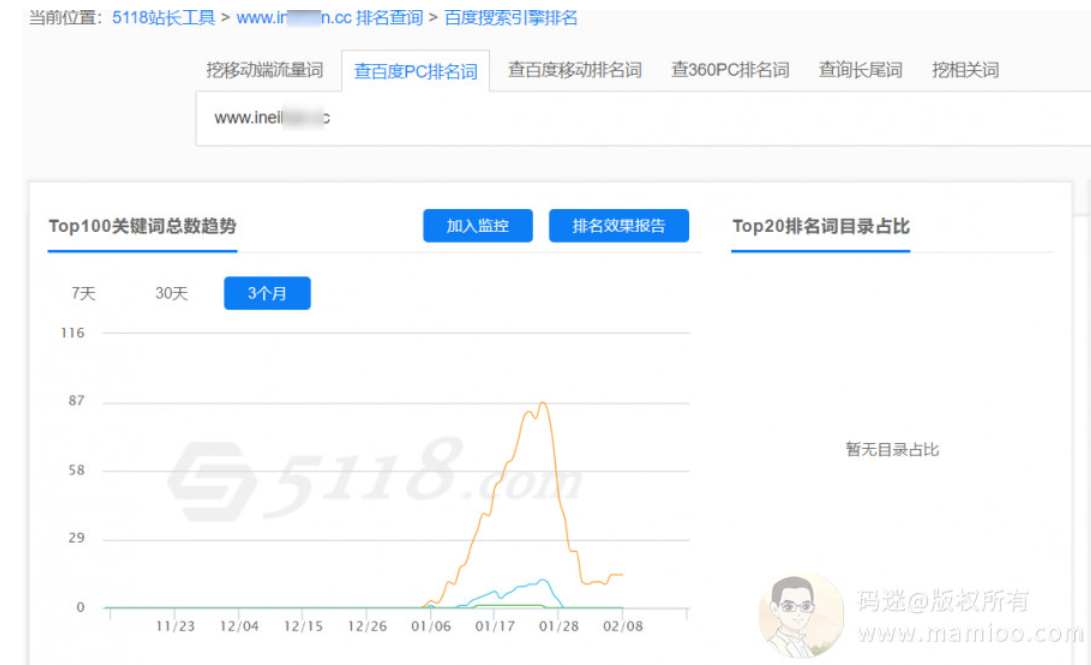
Task: Open the 挖相关词 tab
Action: point(965,70)
